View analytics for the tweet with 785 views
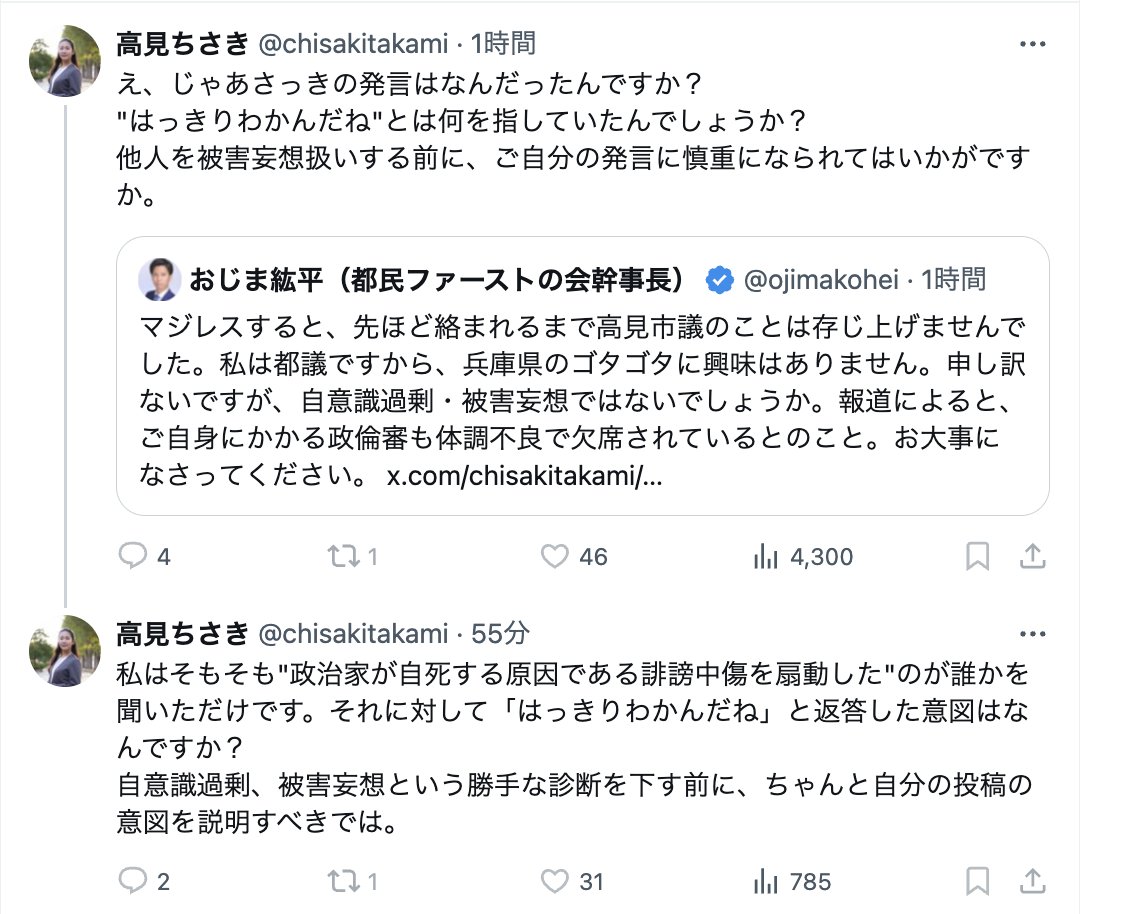 tap(765, 881)
